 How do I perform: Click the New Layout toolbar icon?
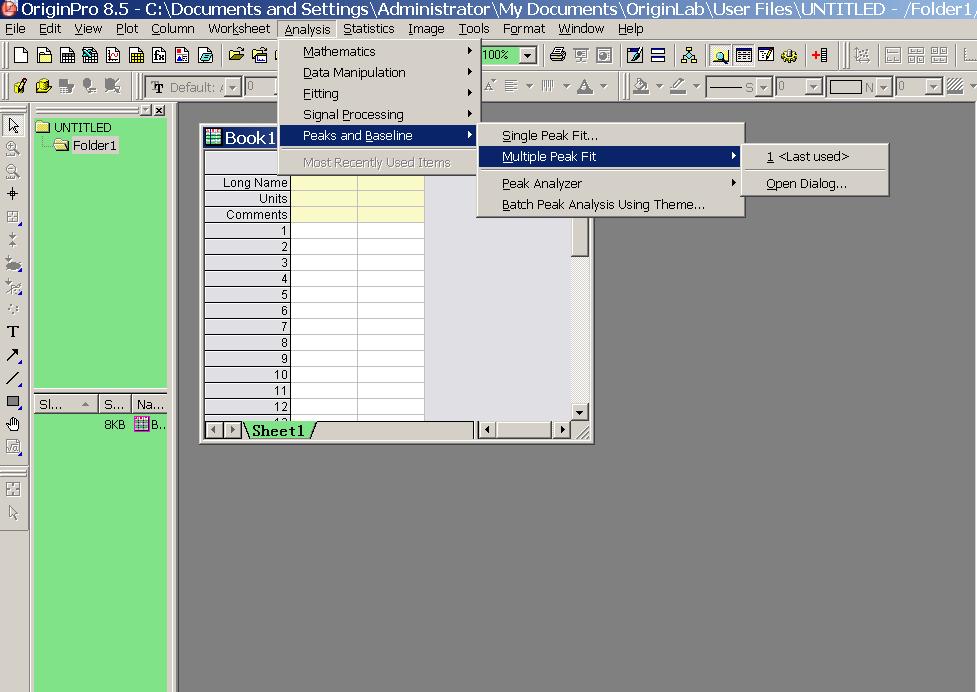point(182,55)
